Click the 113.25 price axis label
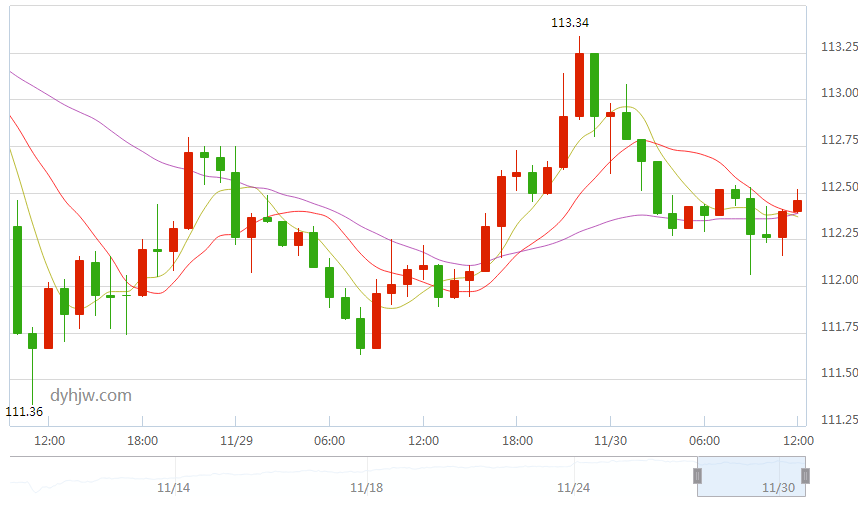The height and width of the screenshot is (506, 858). 839,46
